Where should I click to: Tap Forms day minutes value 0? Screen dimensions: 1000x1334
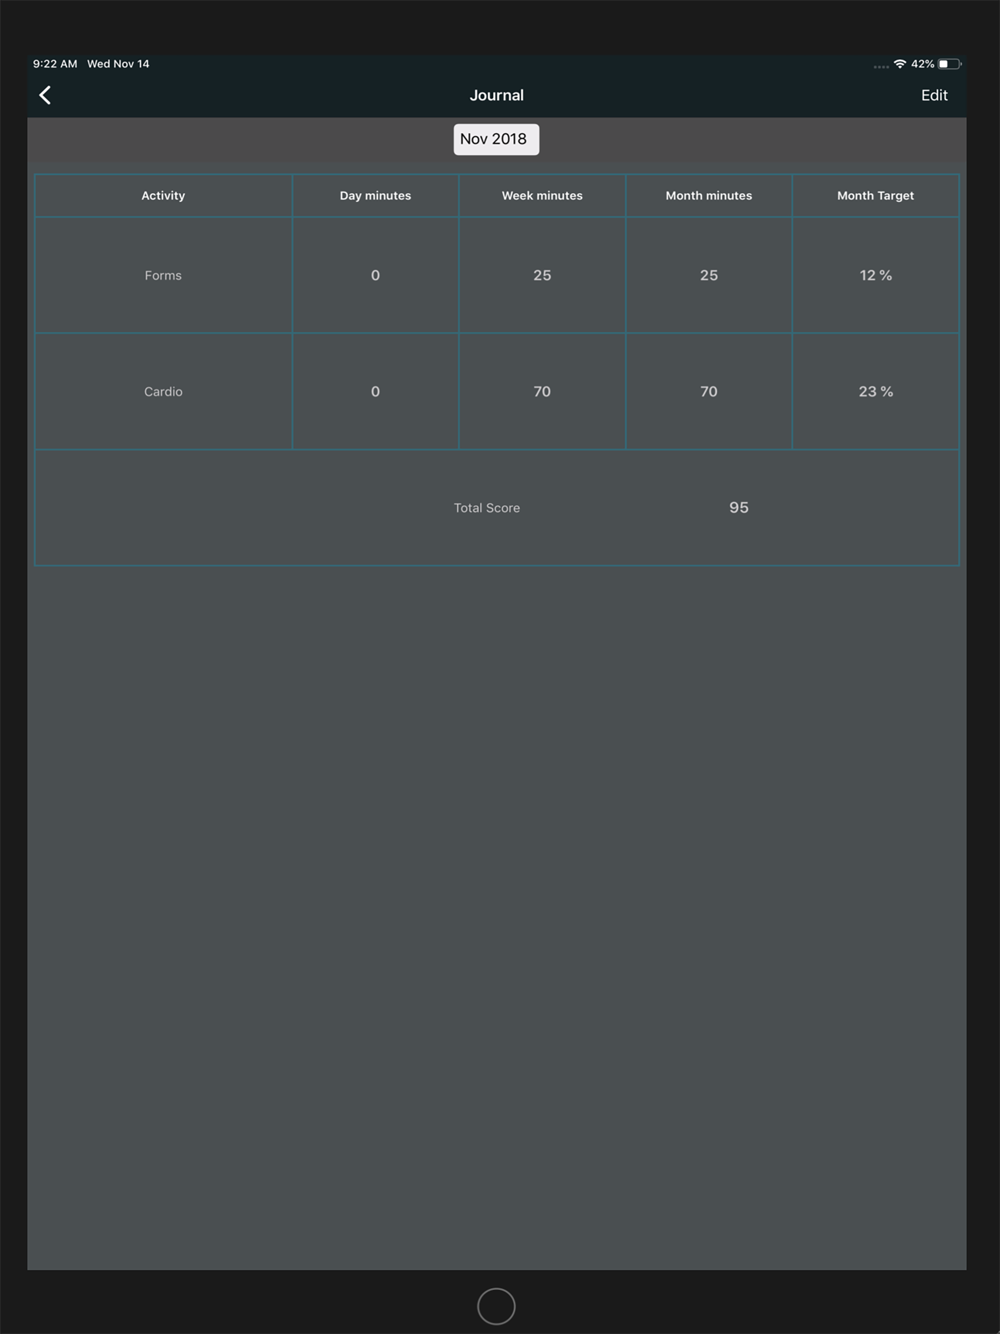click(x=375, y=276)
